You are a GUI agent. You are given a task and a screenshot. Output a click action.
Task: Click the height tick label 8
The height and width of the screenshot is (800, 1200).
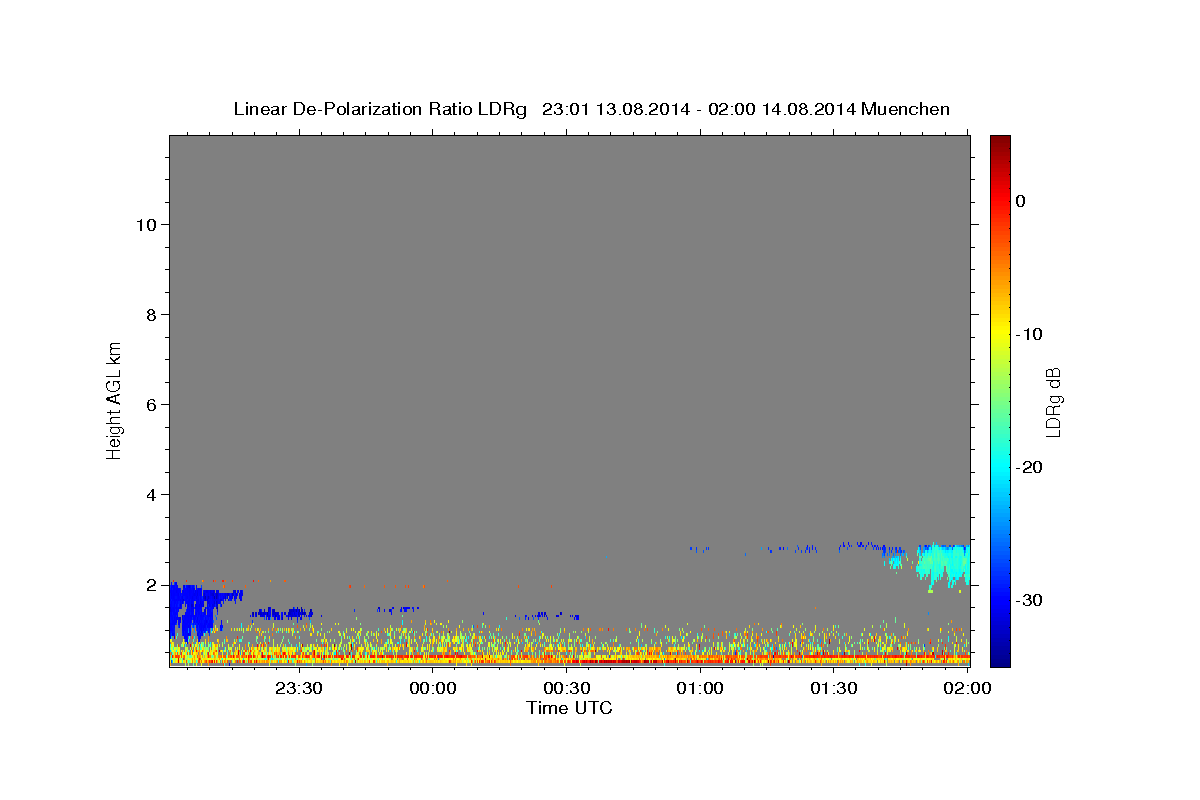(149, 314)
